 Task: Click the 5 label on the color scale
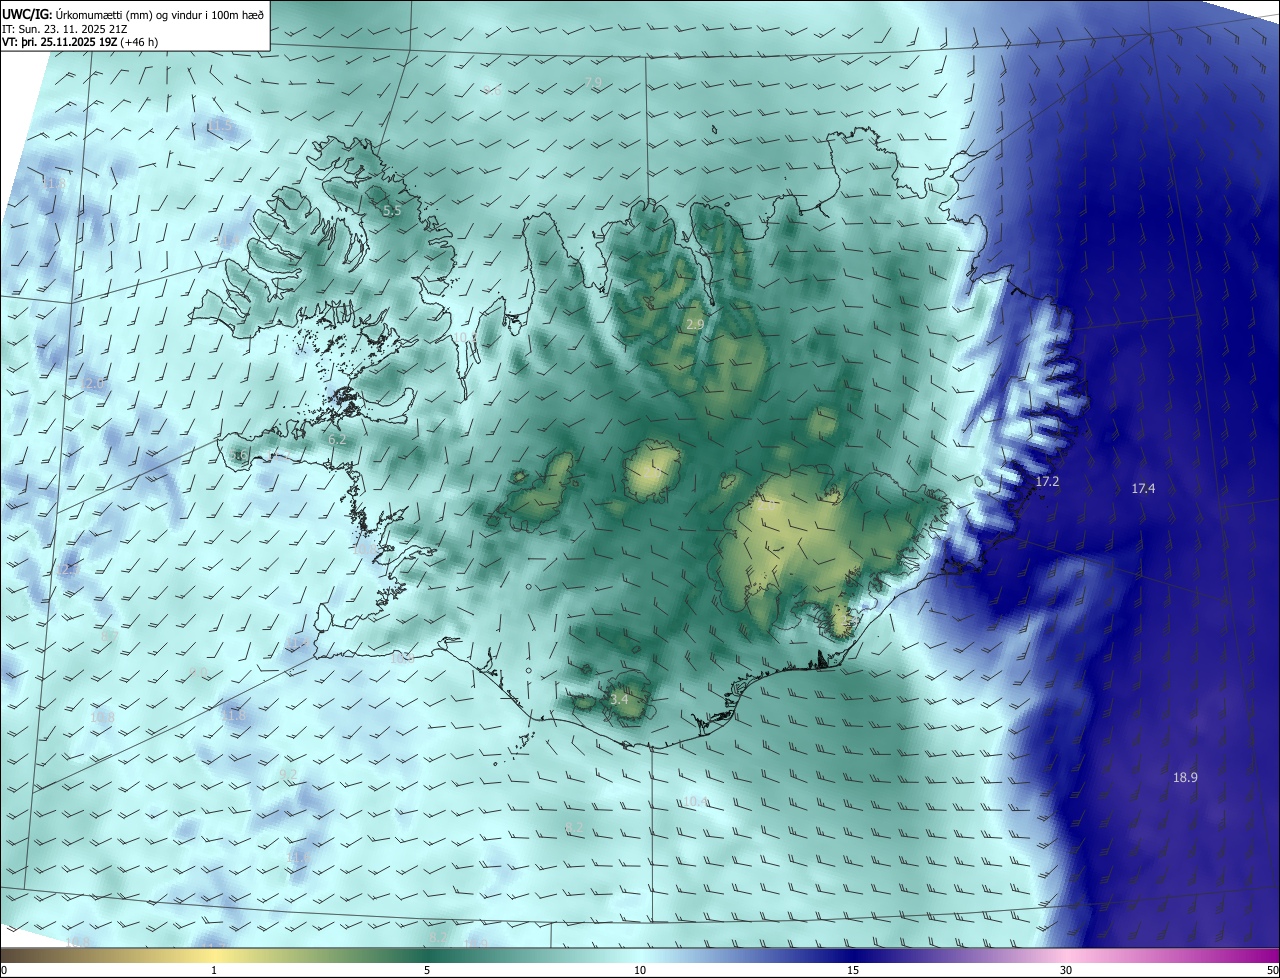[427, 971]
